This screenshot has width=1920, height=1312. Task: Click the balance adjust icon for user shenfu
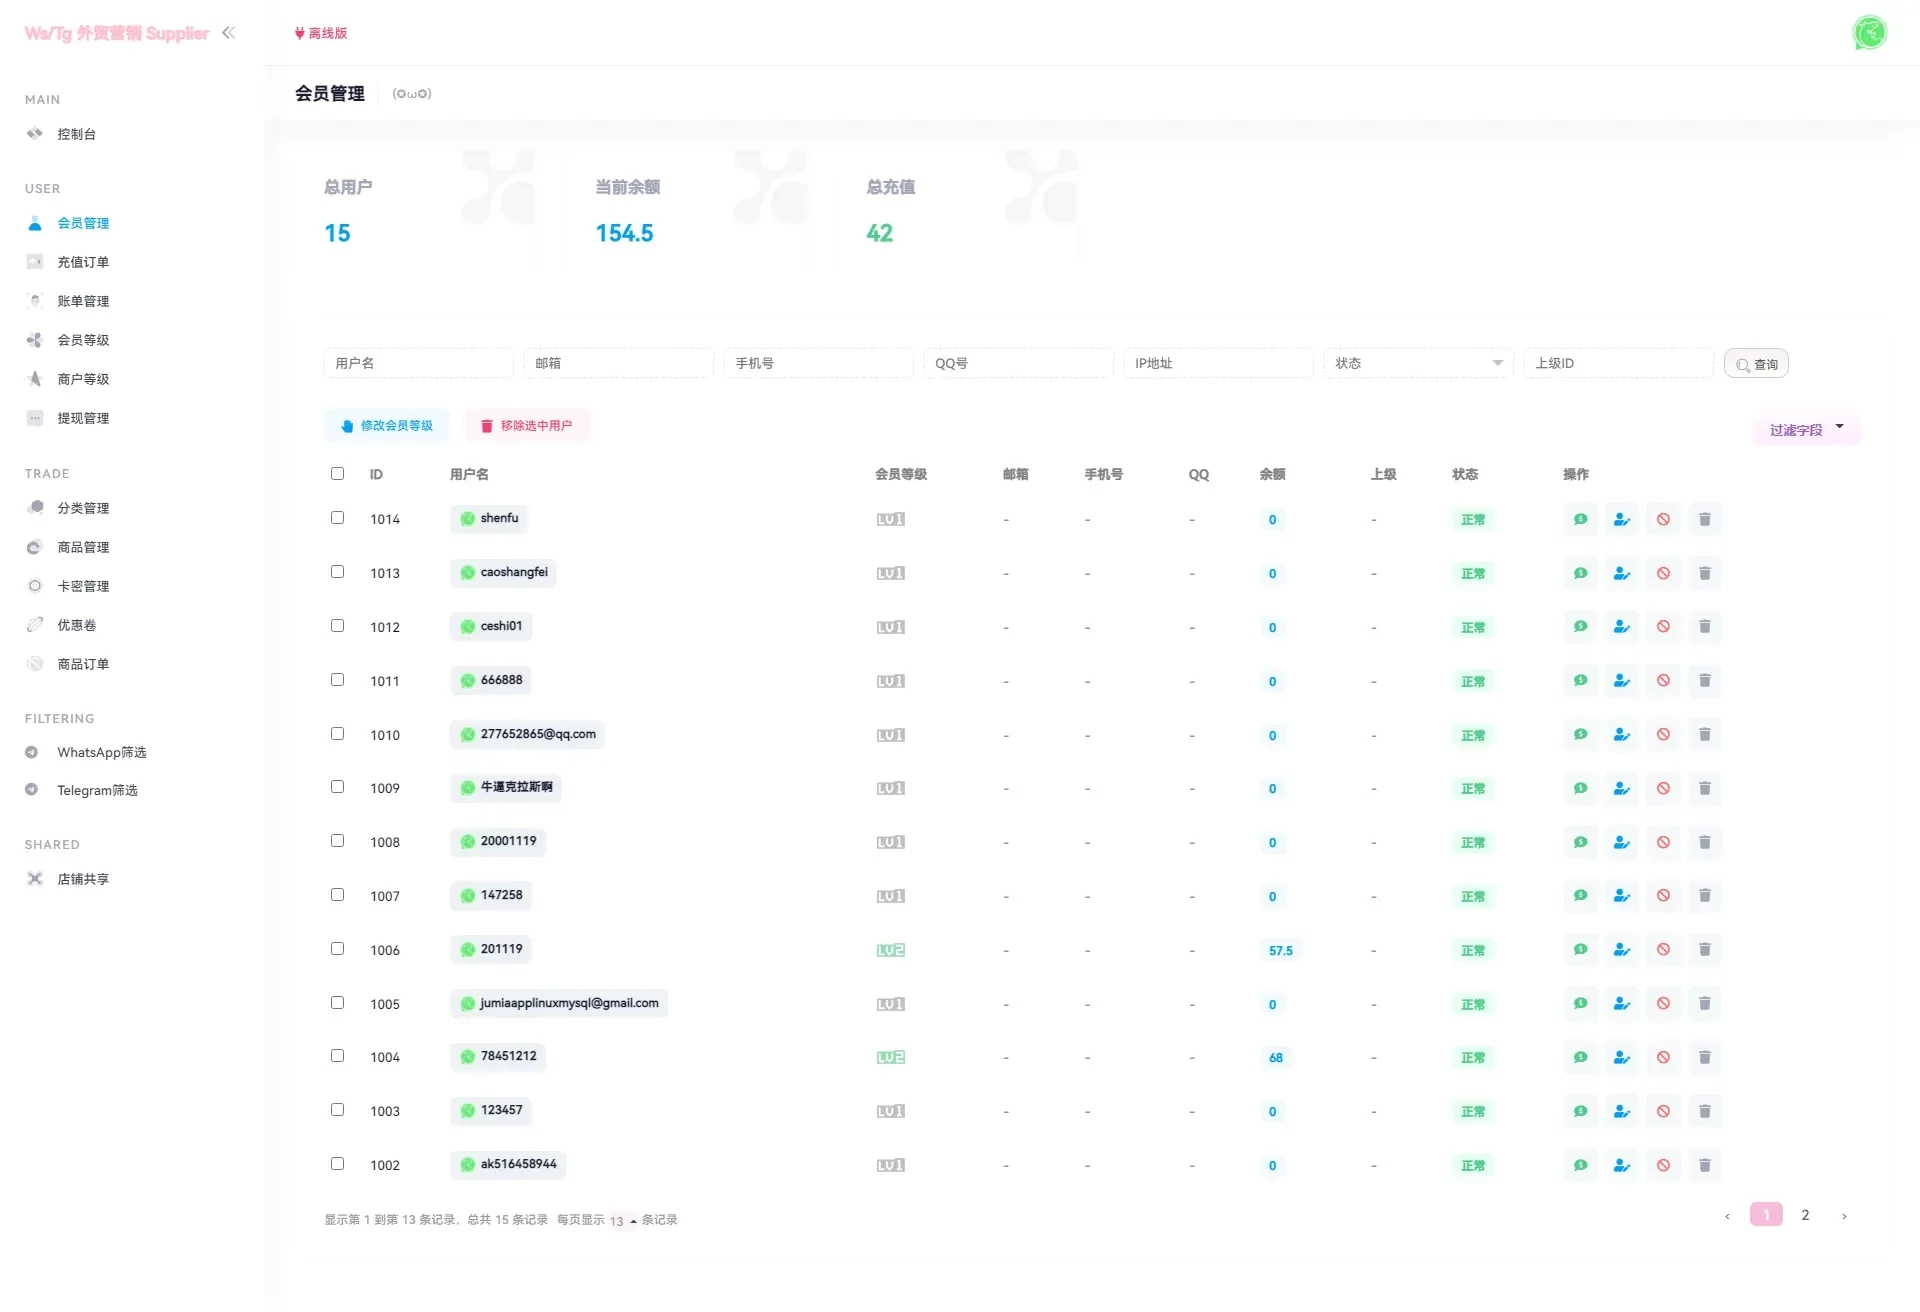pyautogui.click(x=1580, y=519)
